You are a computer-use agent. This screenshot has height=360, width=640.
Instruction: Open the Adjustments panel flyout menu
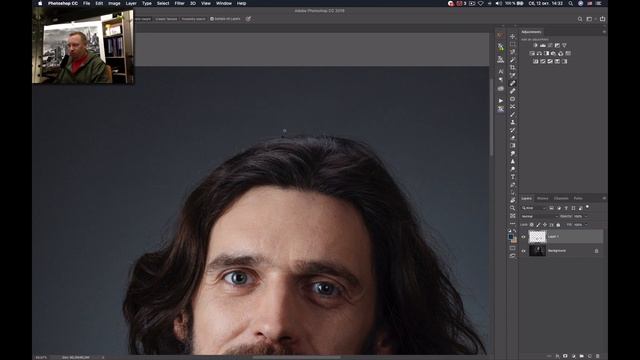pos(604,32)
